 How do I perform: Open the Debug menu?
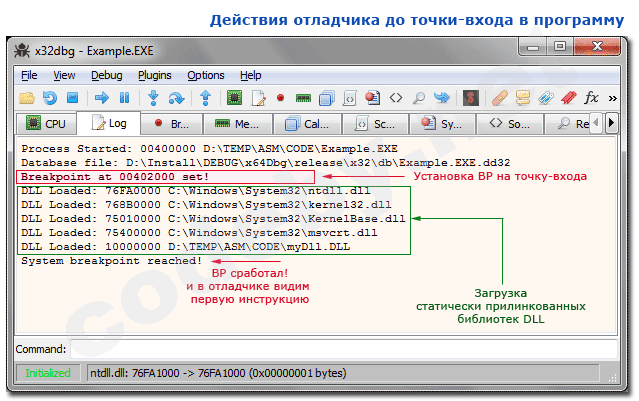106,75
